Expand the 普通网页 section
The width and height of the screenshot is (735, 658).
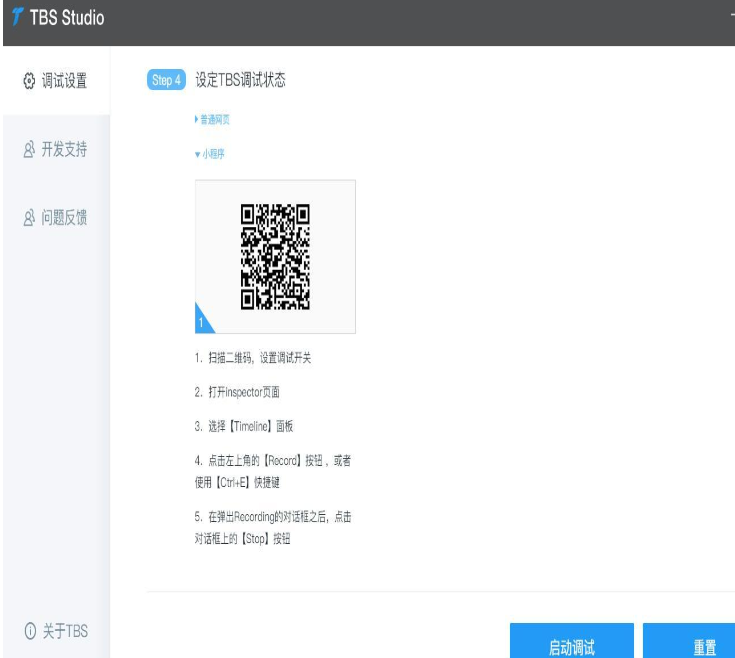click(x=212, y=120)
